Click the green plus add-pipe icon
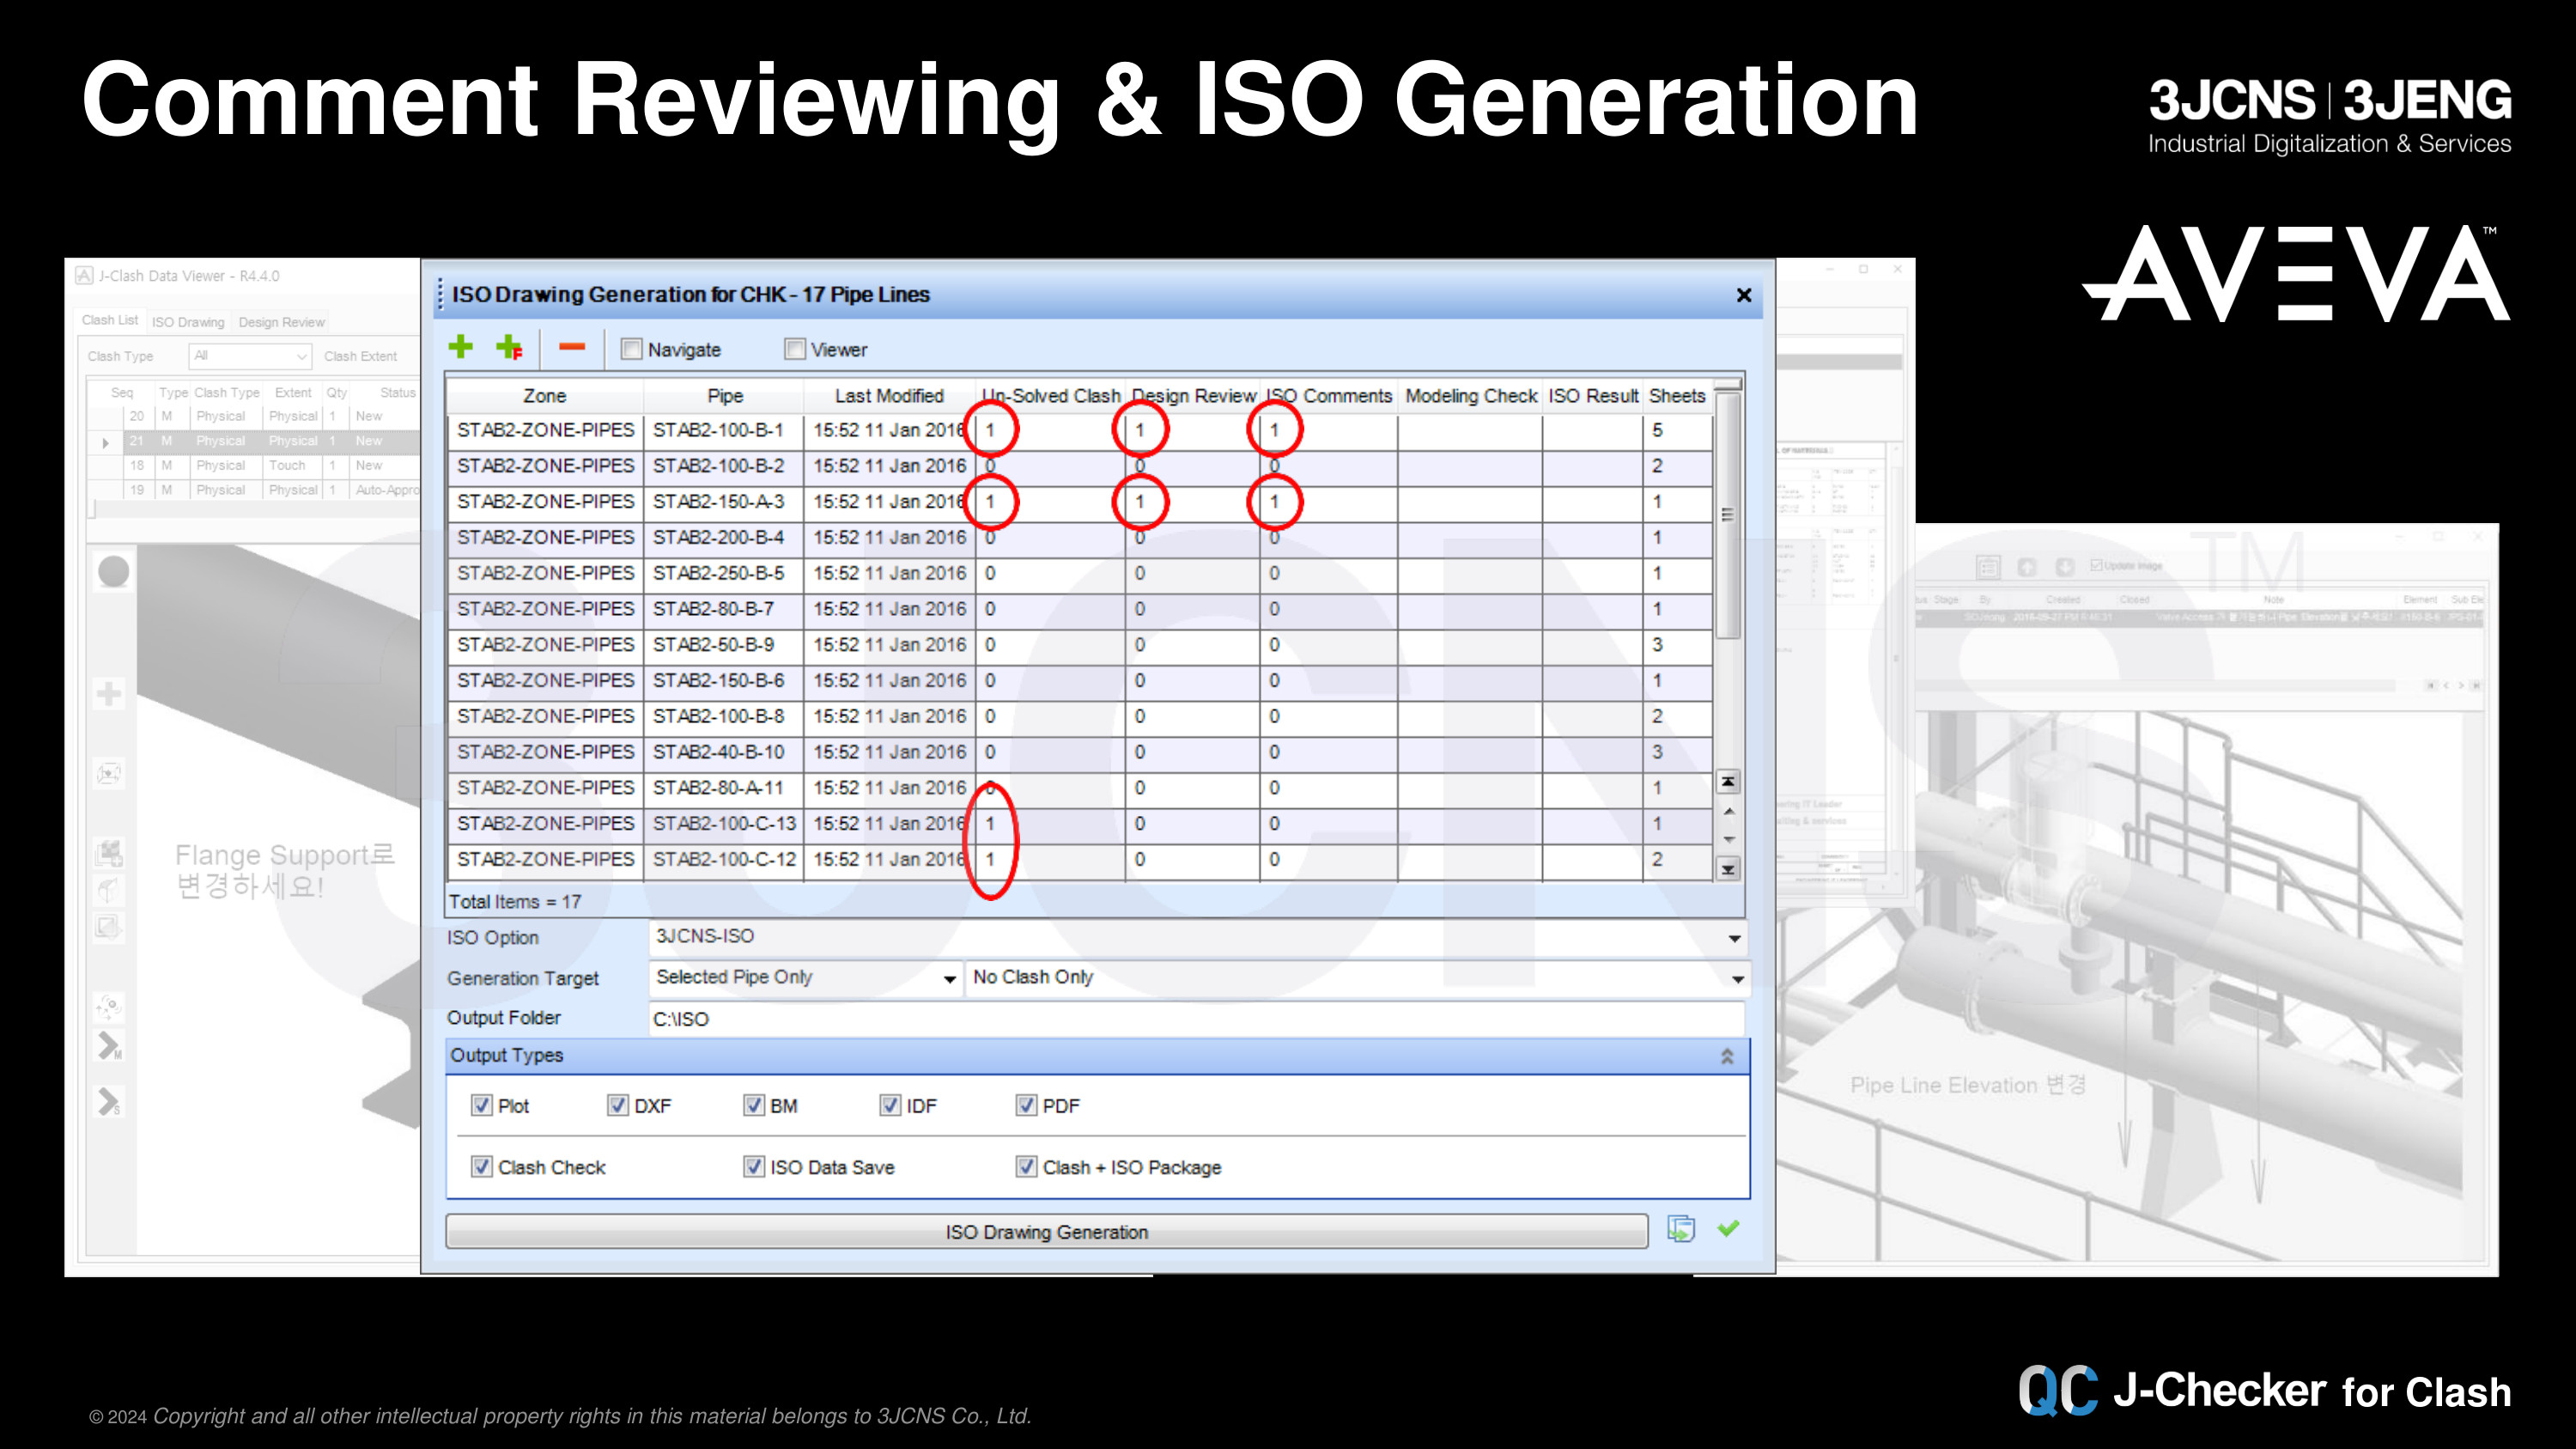 460,348
